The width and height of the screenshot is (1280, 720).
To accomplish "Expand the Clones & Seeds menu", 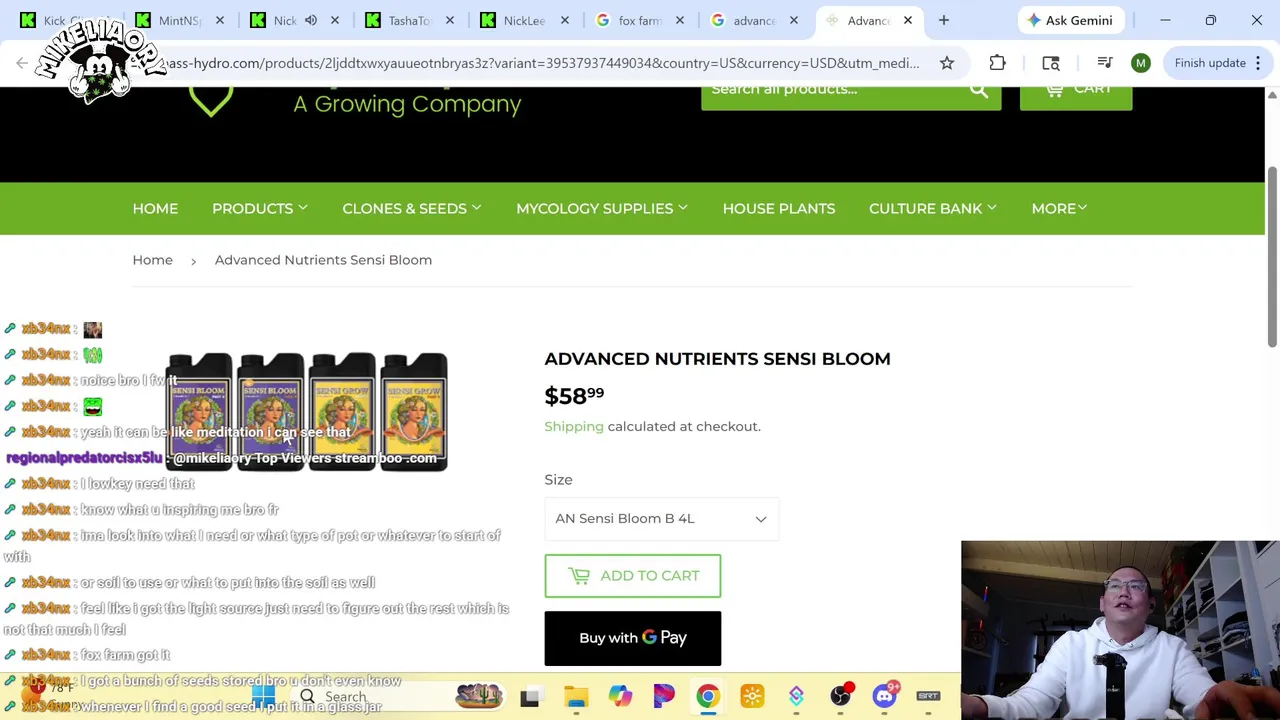I will click(x=411, y=208).
